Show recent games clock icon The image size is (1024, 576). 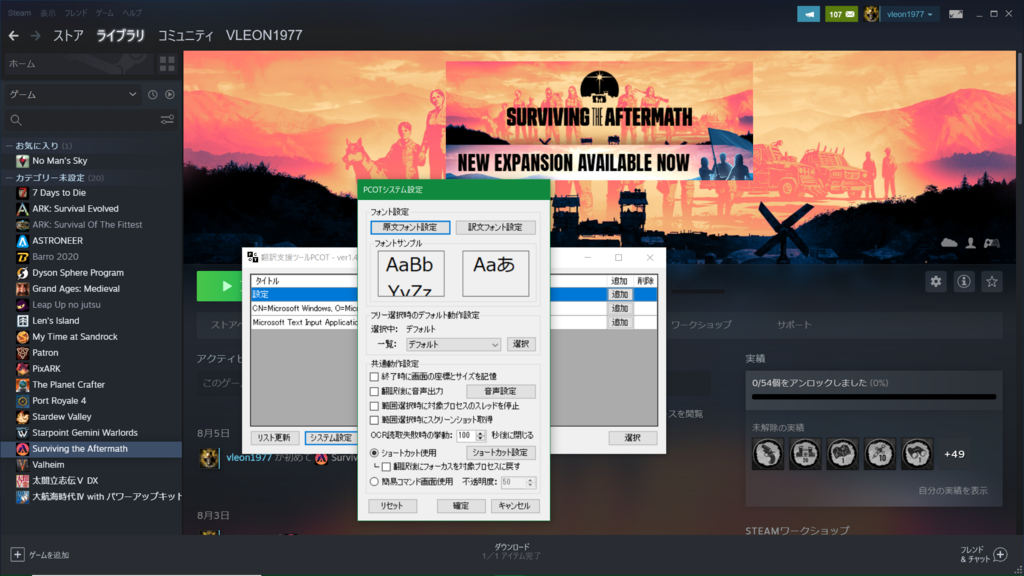[153, 95]
